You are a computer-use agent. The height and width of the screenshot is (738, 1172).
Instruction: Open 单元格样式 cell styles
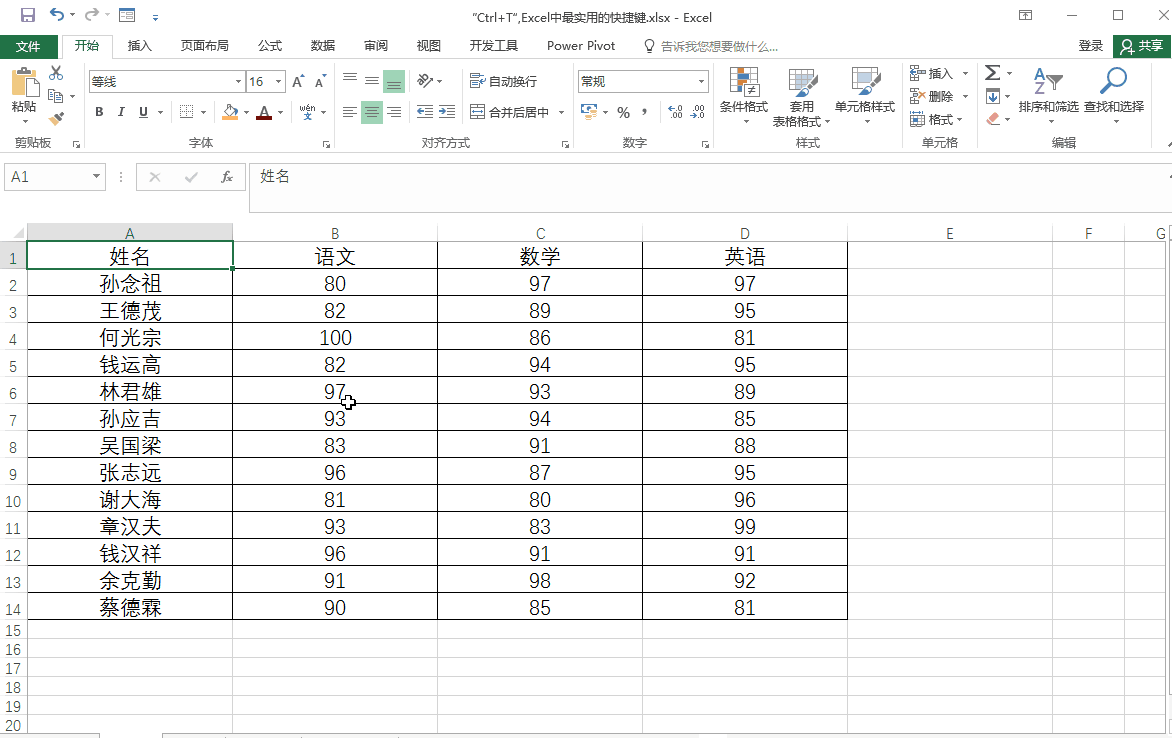865,96
